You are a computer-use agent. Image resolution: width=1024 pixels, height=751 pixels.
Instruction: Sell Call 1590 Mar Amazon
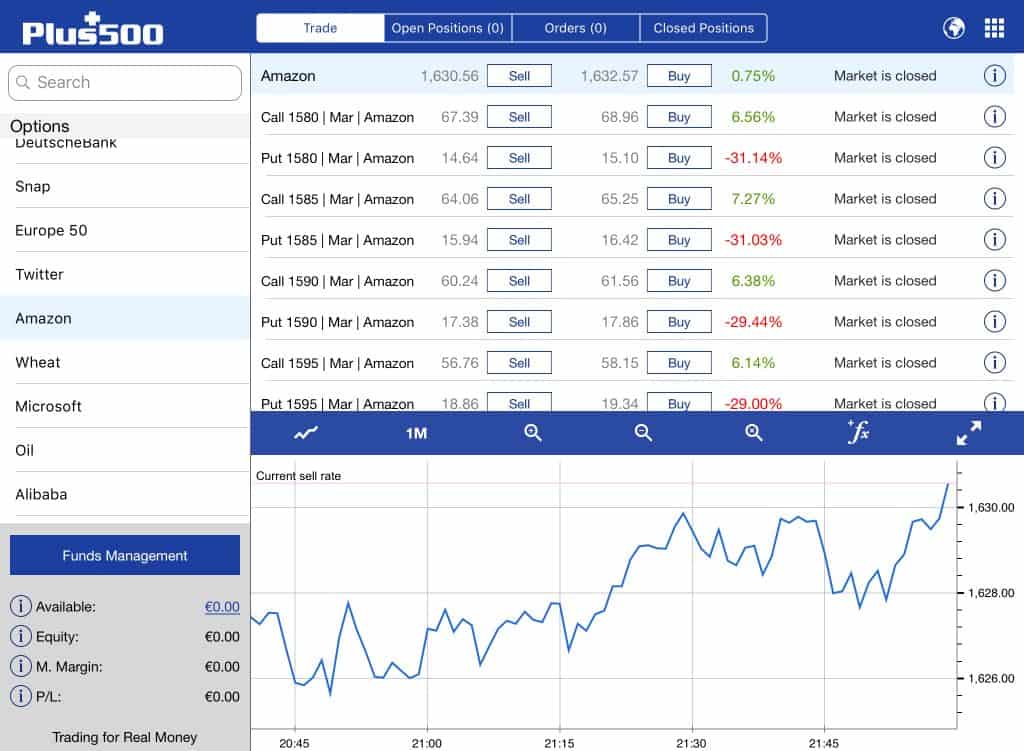pos(519,281)
